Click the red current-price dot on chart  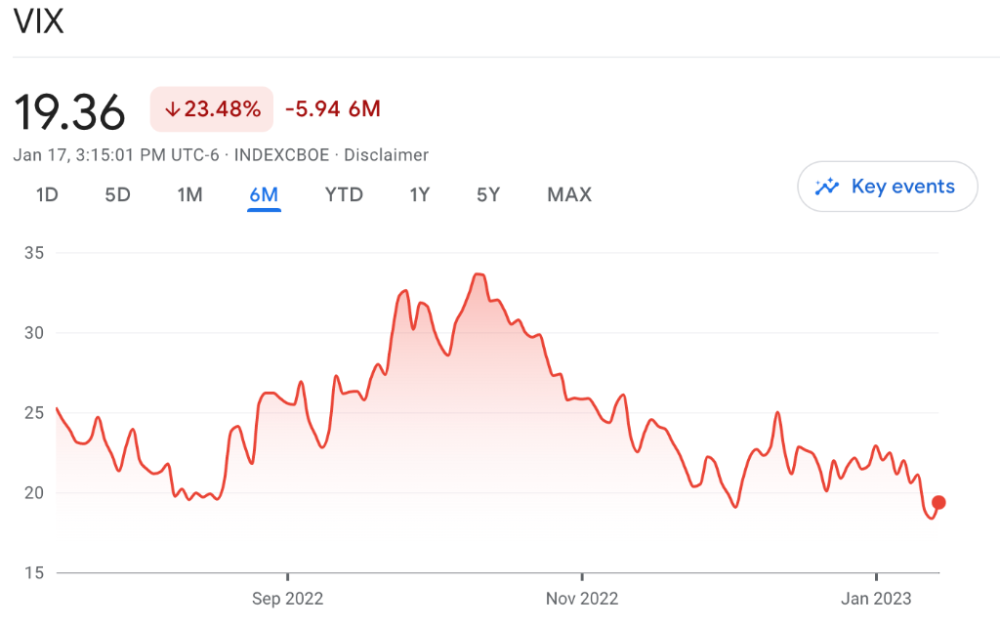(938, 503)
